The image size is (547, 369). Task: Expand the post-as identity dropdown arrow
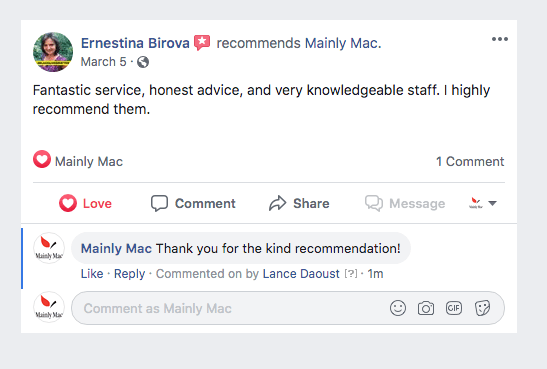pyautogui.click(x=492, y=203)
